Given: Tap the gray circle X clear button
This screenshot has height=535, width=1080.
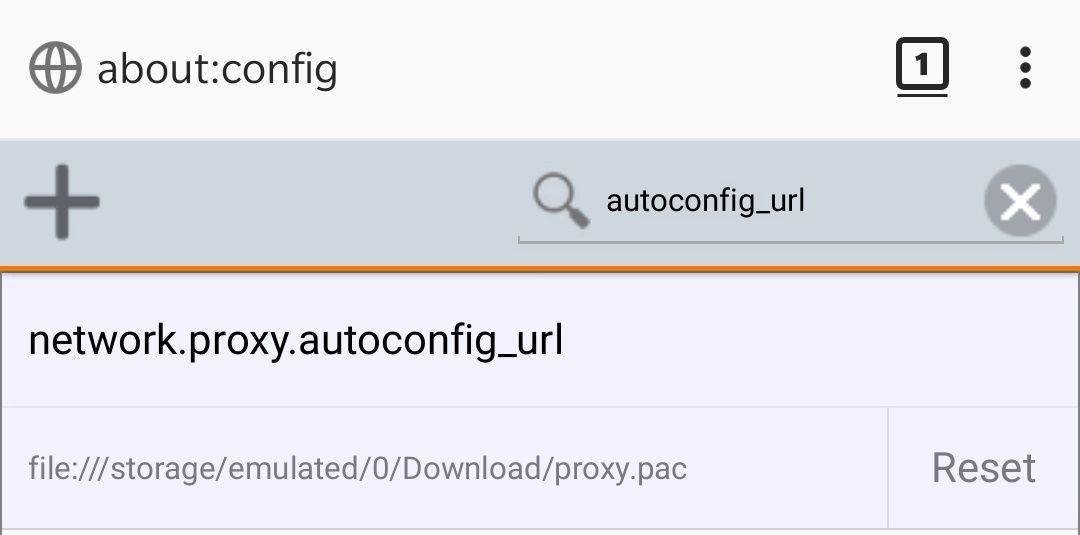Looking at the screenshot, I should 1020,202.
